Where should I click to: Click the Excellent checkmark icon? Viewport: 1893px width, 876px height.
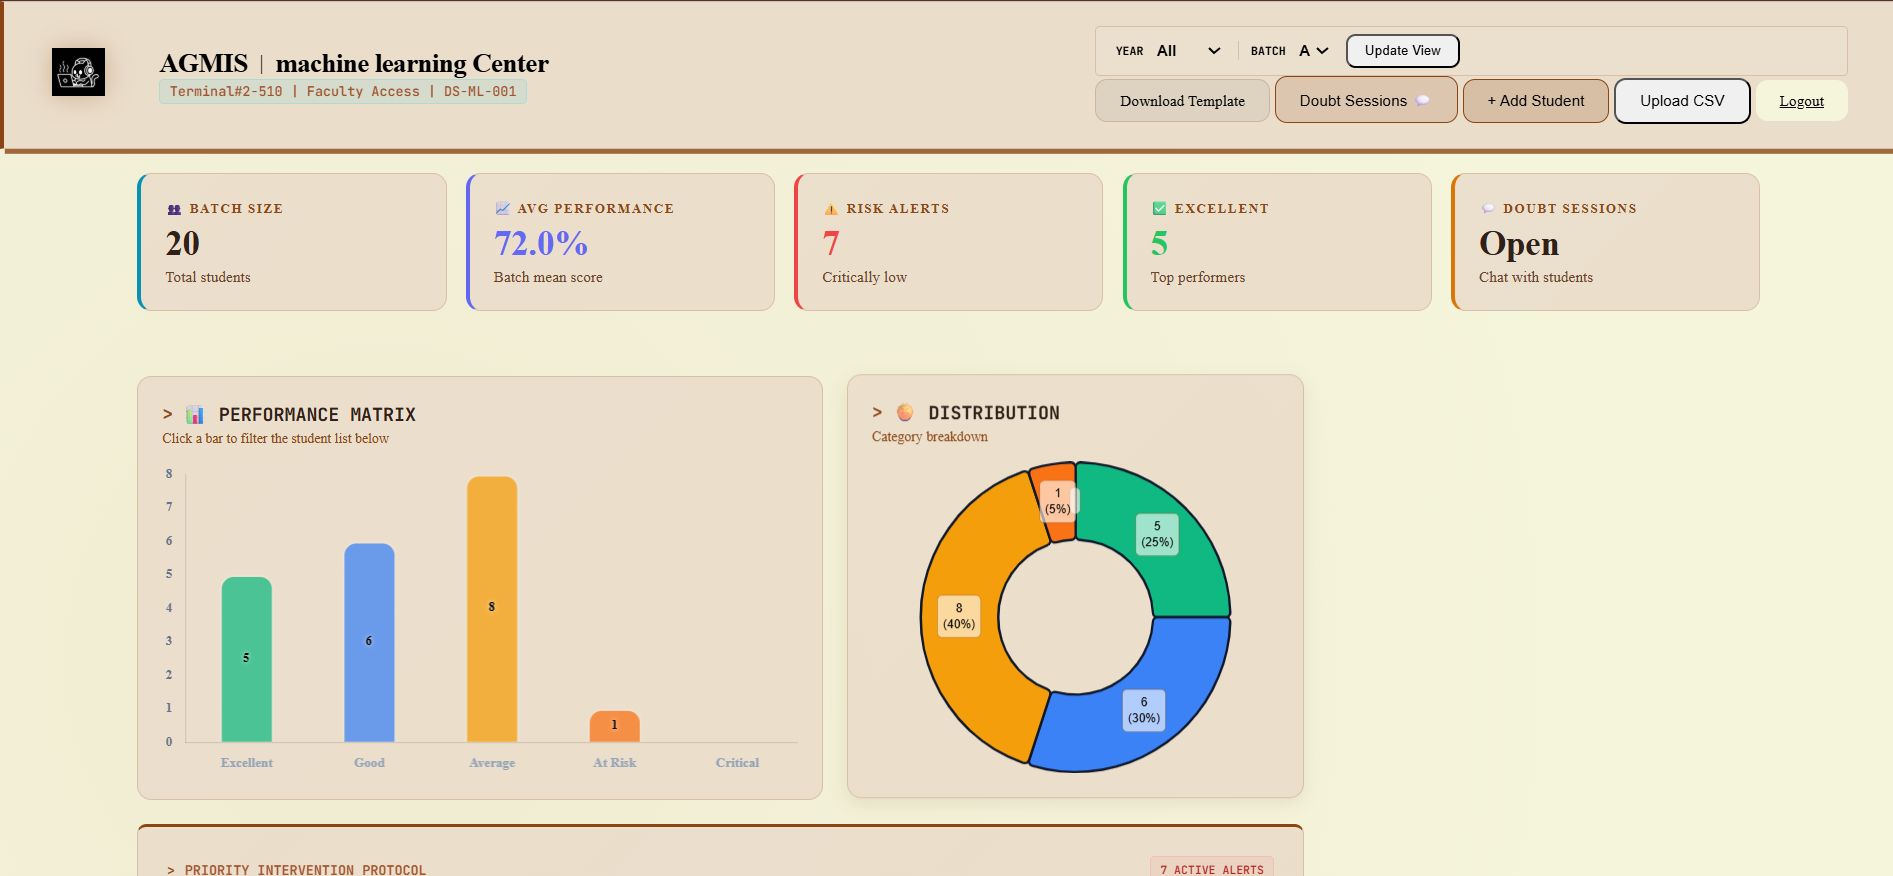tap(1159, 208)
